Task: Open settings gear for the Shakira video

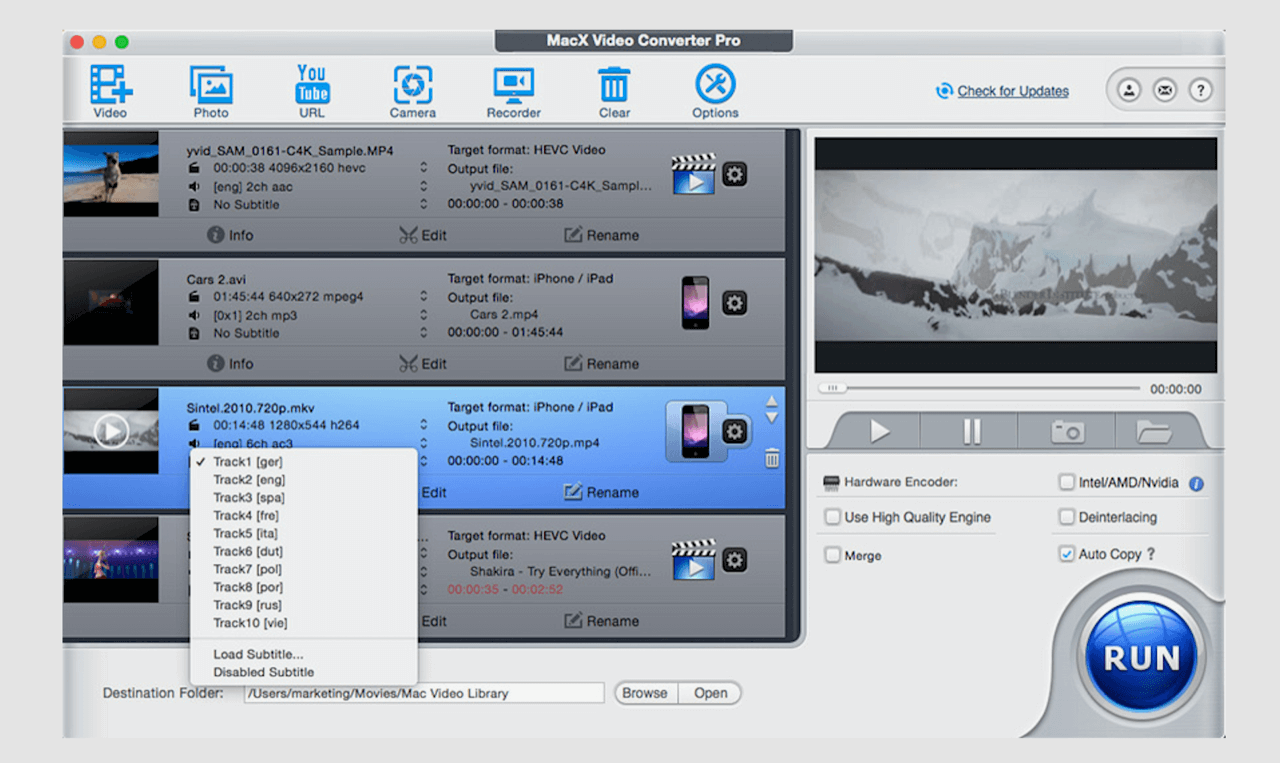Action: pyautogui.click(x=735, y=560)
